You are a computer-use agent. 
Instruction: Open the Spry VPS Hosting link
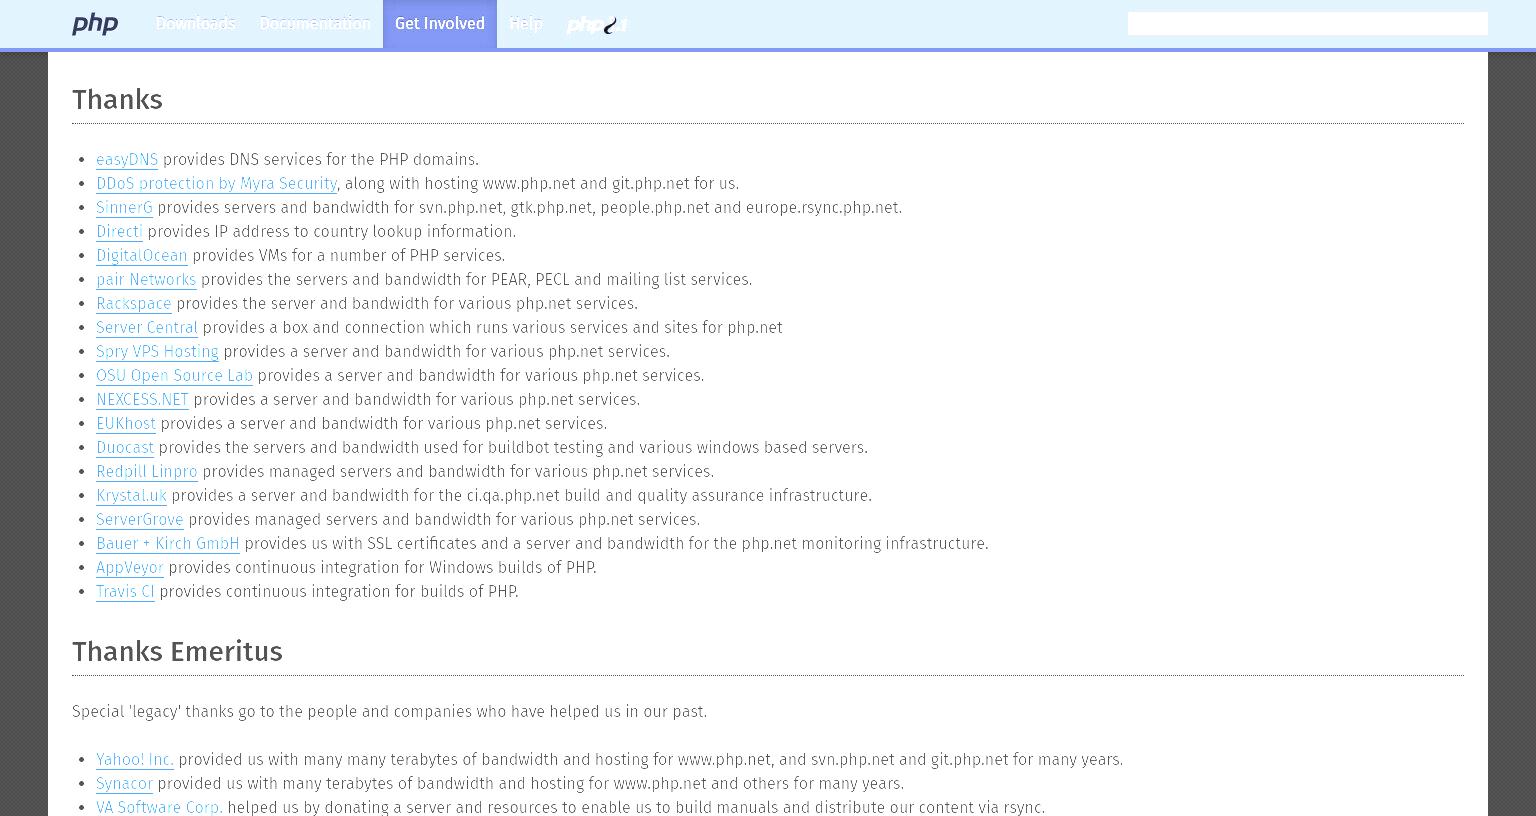tap(157, 352)
